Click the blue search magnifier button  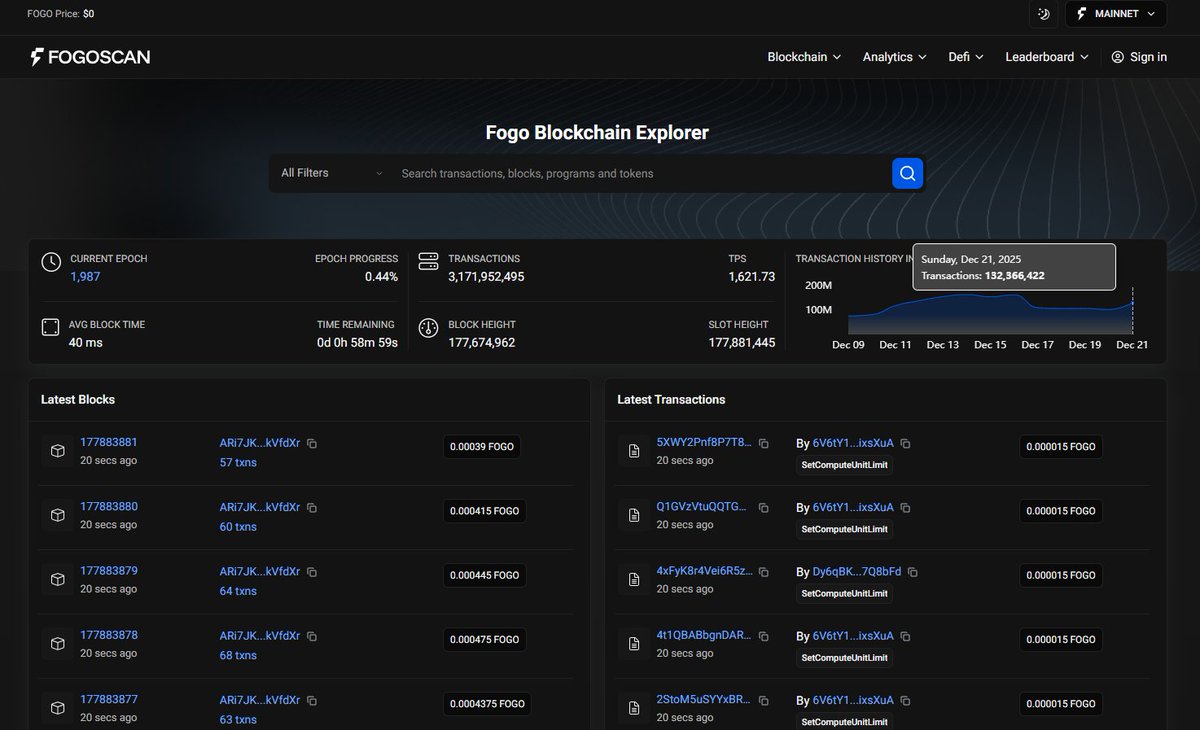(907, 173)
